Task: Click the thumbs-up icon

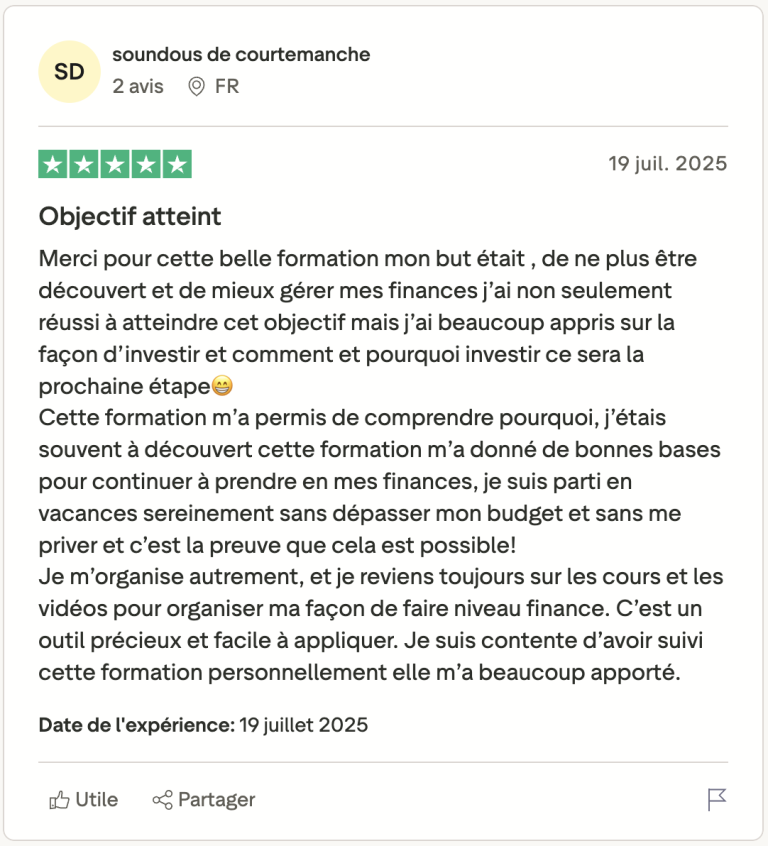Action: (60, 800)
